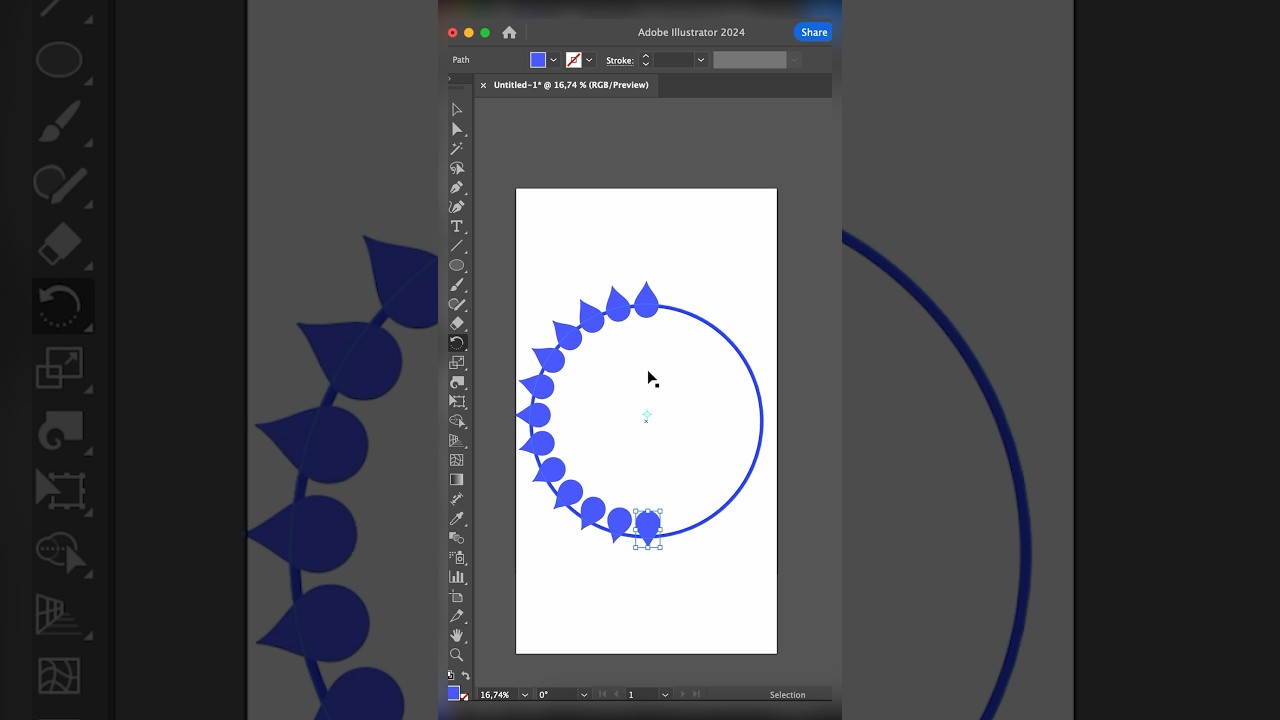Select the Gradient tool
Screen dimensions: 1280x720
click(x=457, y=479)
